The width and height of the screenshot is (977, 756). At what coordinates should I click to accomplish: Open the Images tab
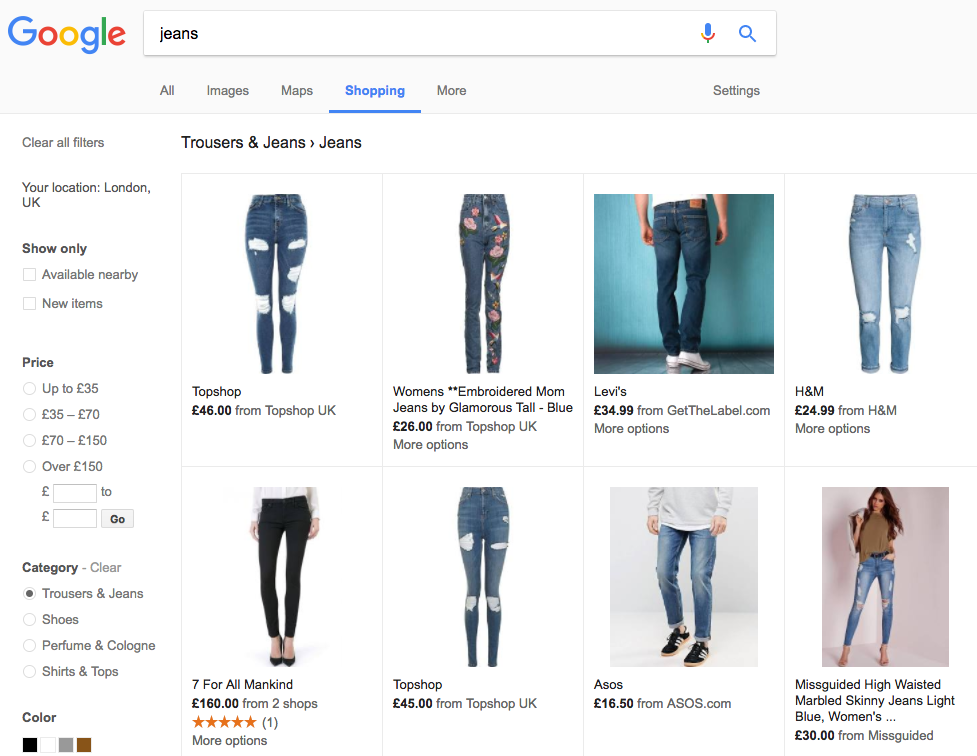tap(227, 90)
